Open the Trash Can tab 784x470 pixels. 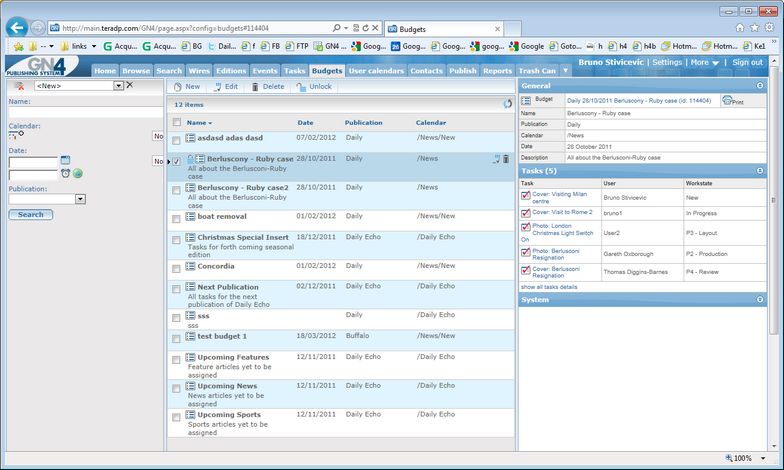pyautogui.click(x=537, y=70)
